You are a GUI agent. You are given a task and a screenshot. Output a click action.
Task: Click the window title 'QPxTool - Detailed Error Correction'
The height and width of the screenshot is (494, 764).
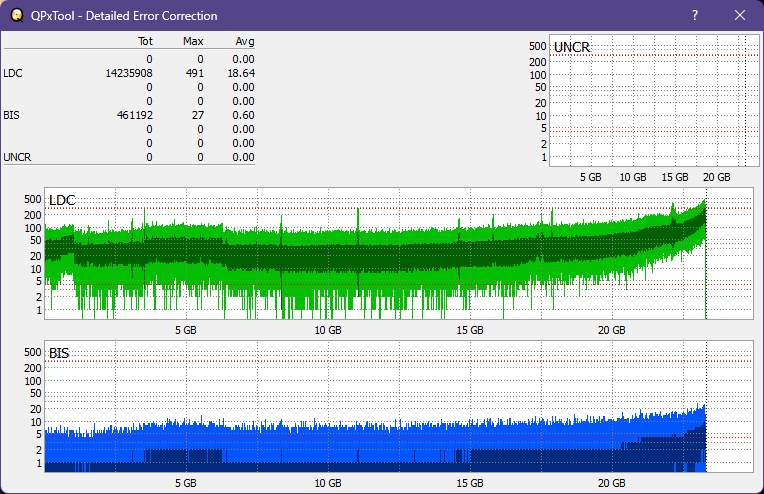pos(124,16)
